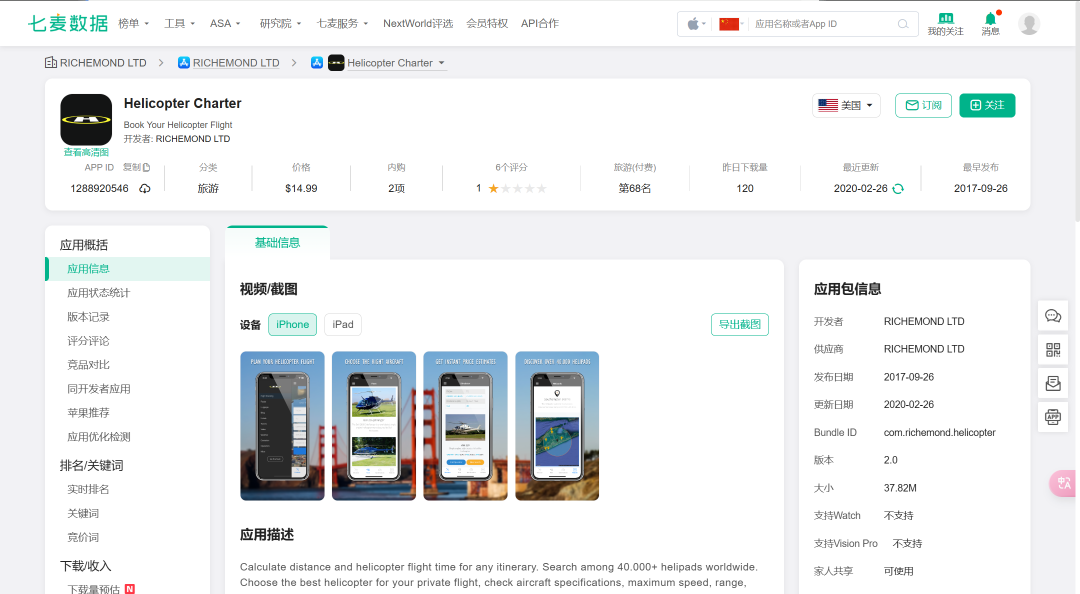Click the cloud download icon beside App ID
The height and width of the screenshot is (594, 1080).
[x=145, y=189]
